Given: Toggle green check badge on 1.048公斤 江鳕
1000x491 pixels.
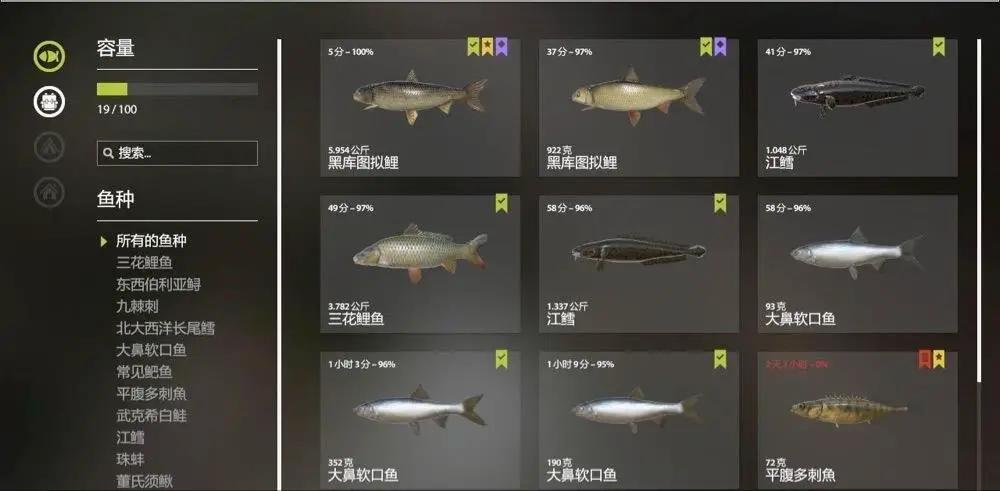Looking at the screenshot, I should [x=939, y=47].
